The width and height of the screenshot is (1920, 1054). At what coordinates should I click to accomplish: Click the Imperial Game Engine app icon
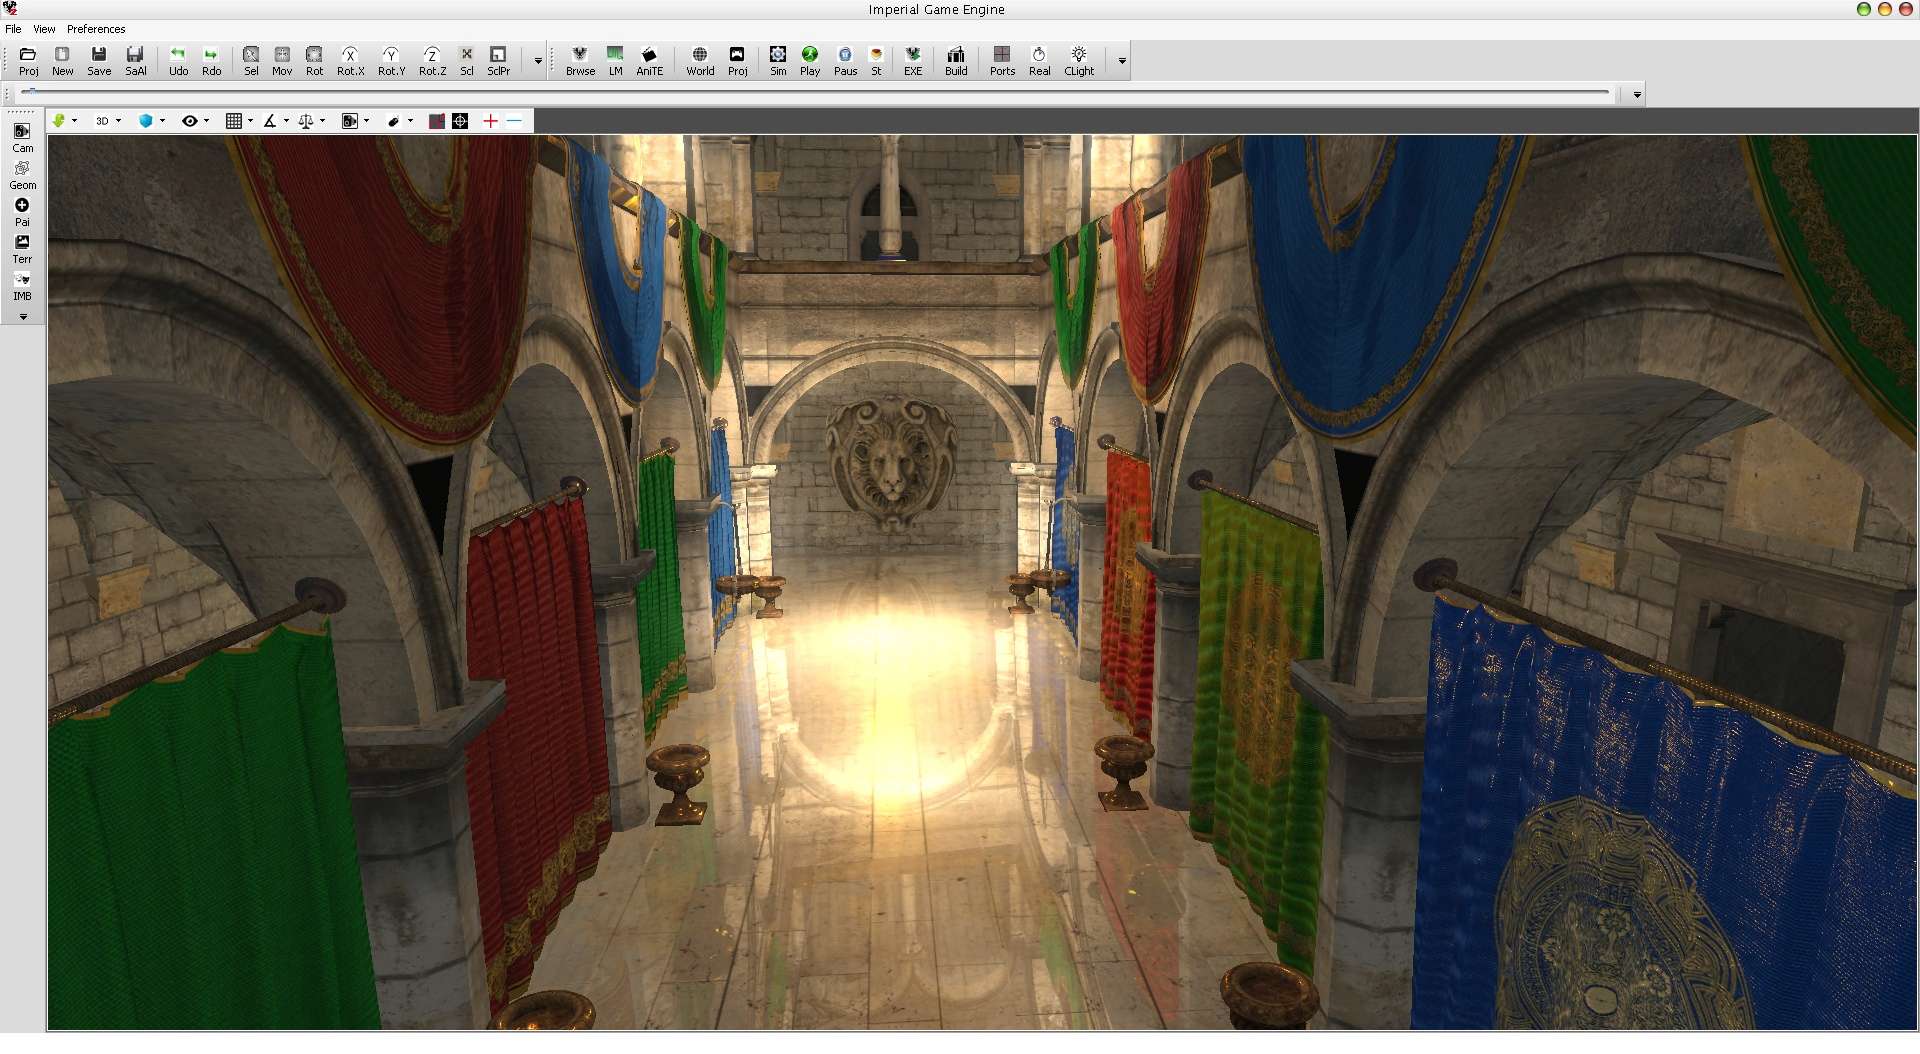(10, 9)
